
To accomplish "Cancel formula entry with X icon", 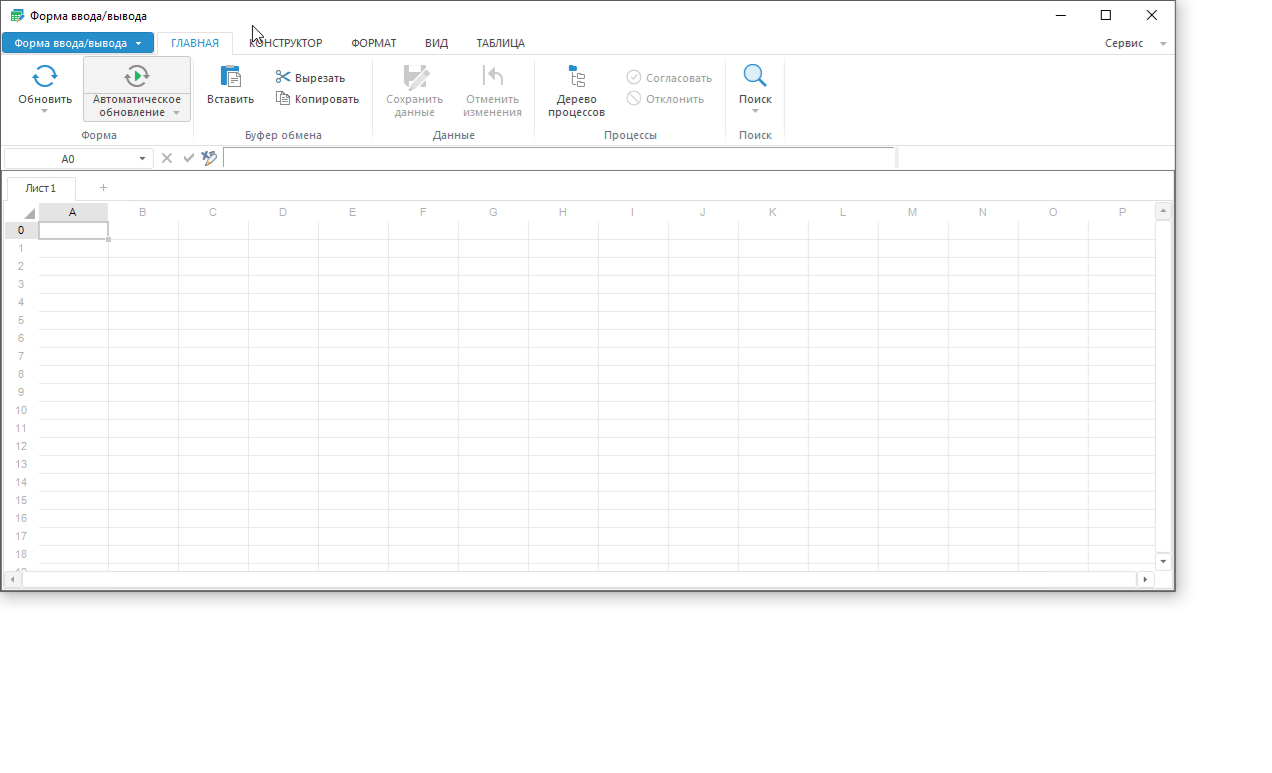I will (x=167, y=158).
